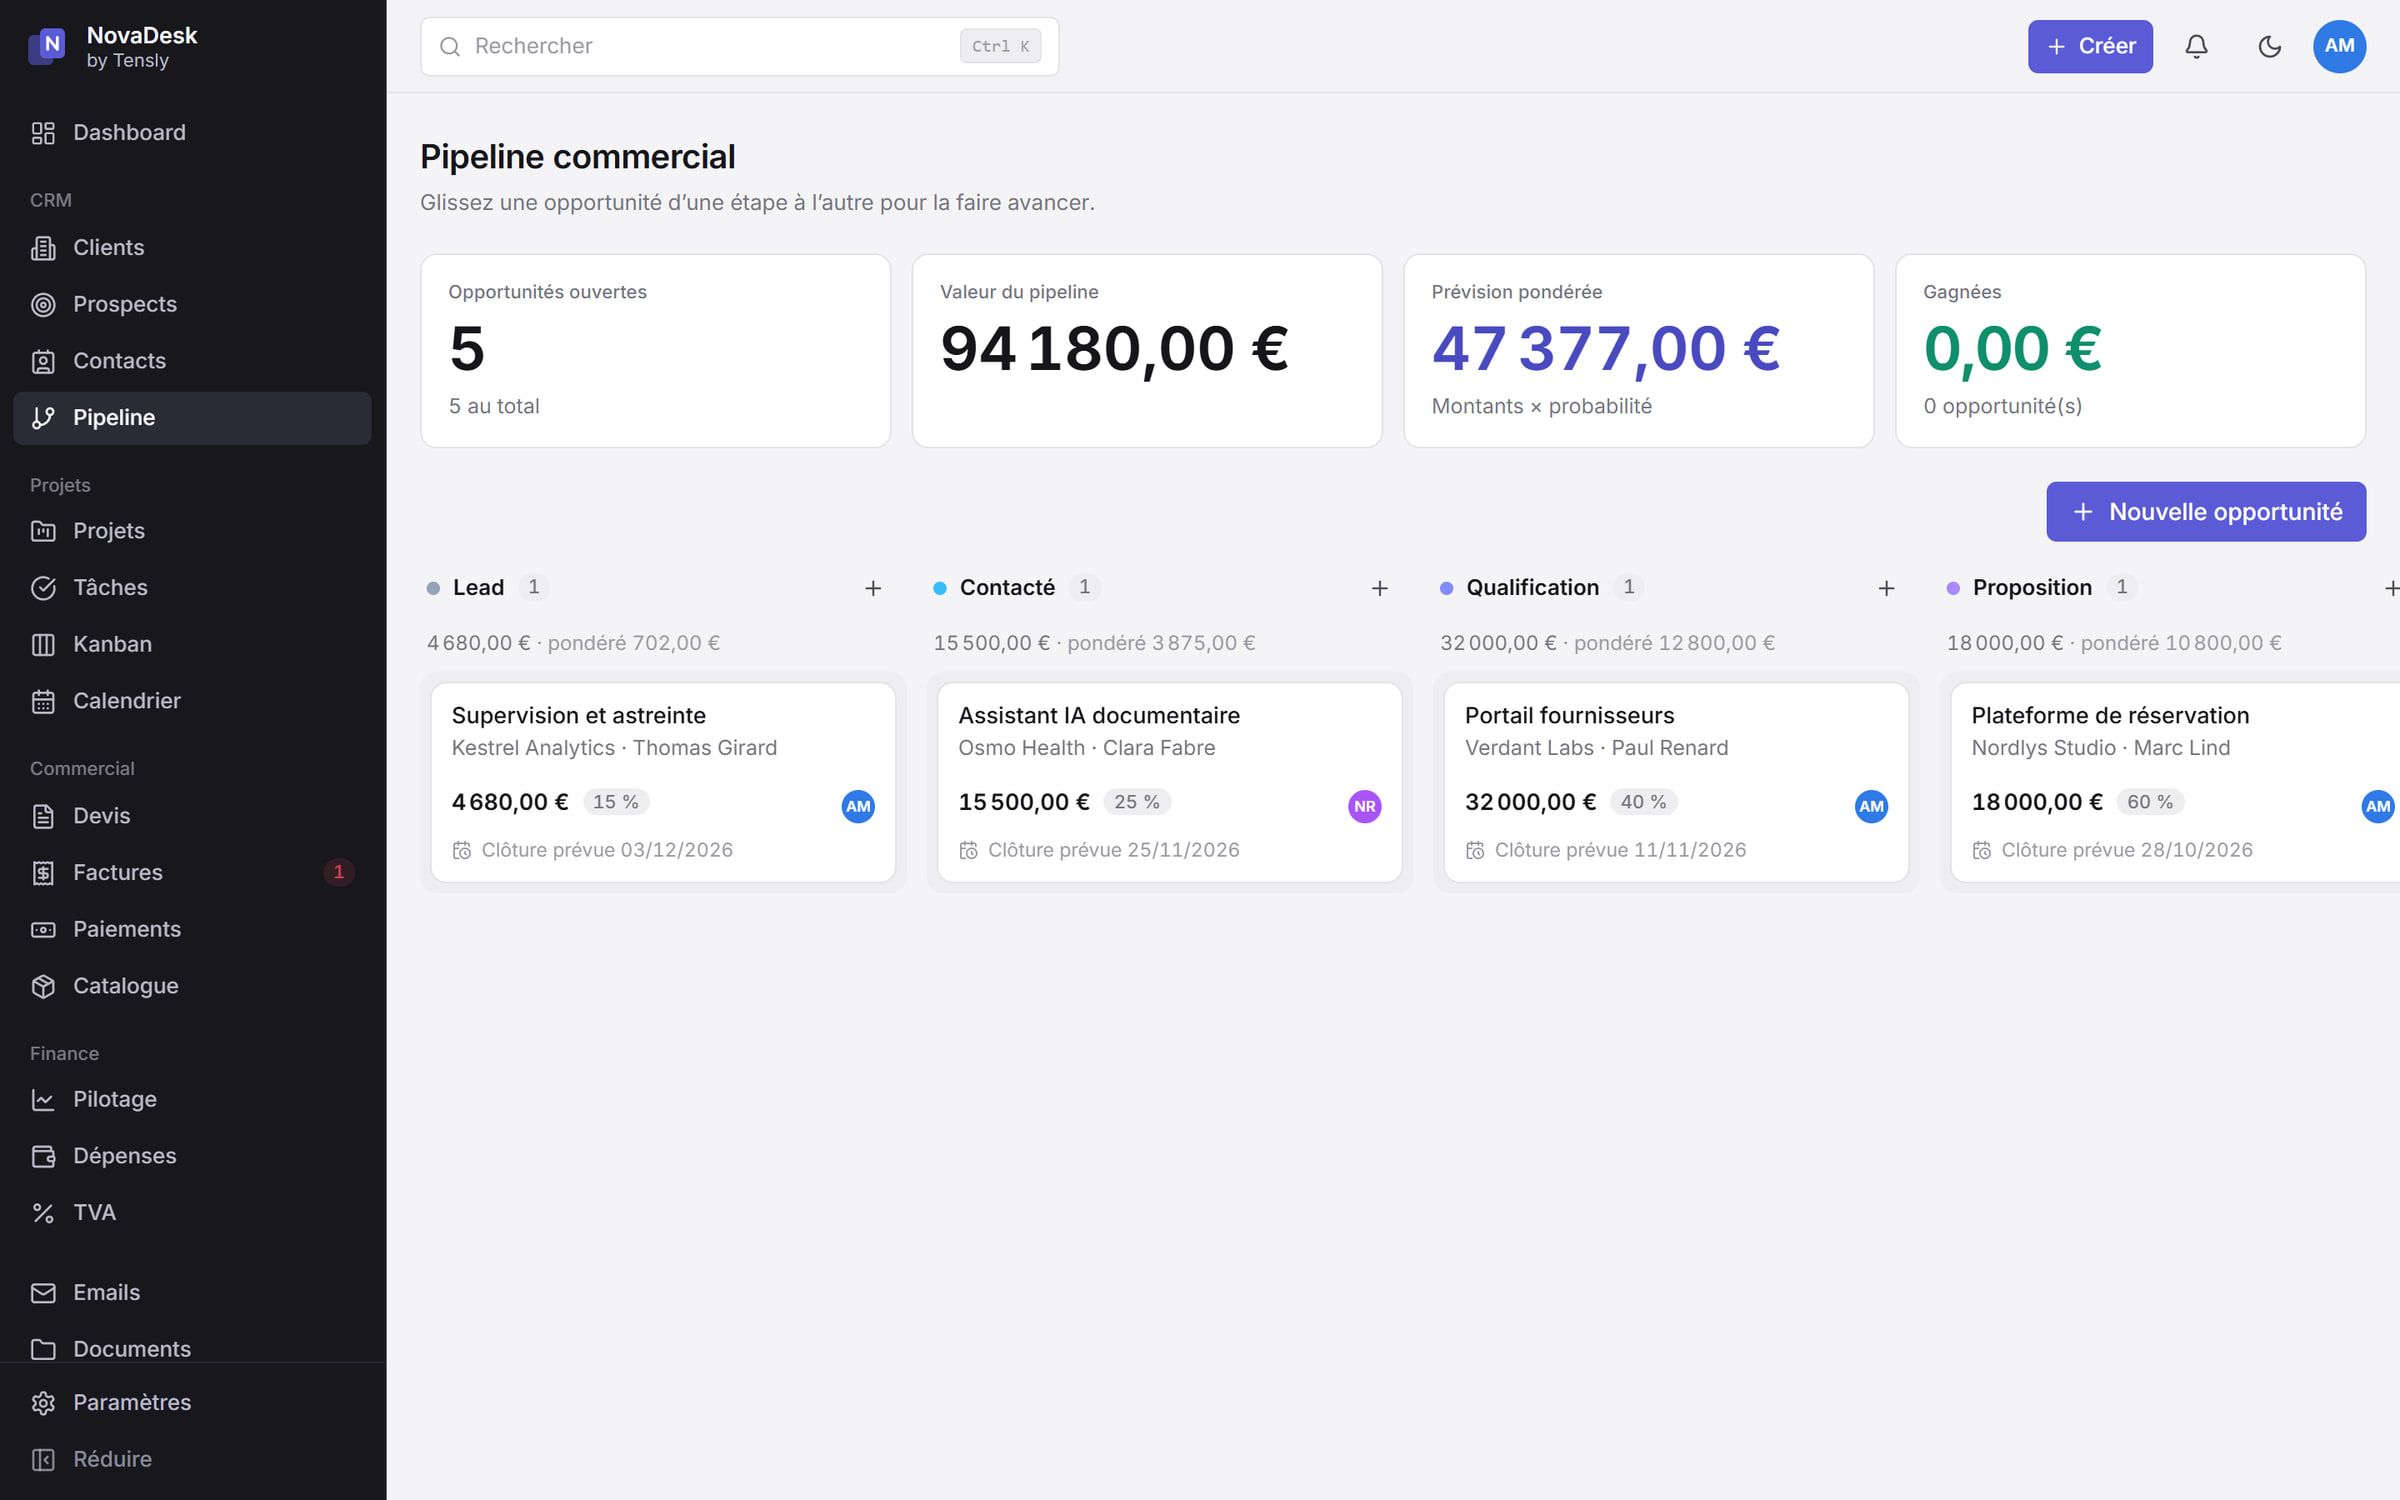The image size is (2400, 1500).
Task: Click AM avatar on Supervision card
Action: click(858, 806)
